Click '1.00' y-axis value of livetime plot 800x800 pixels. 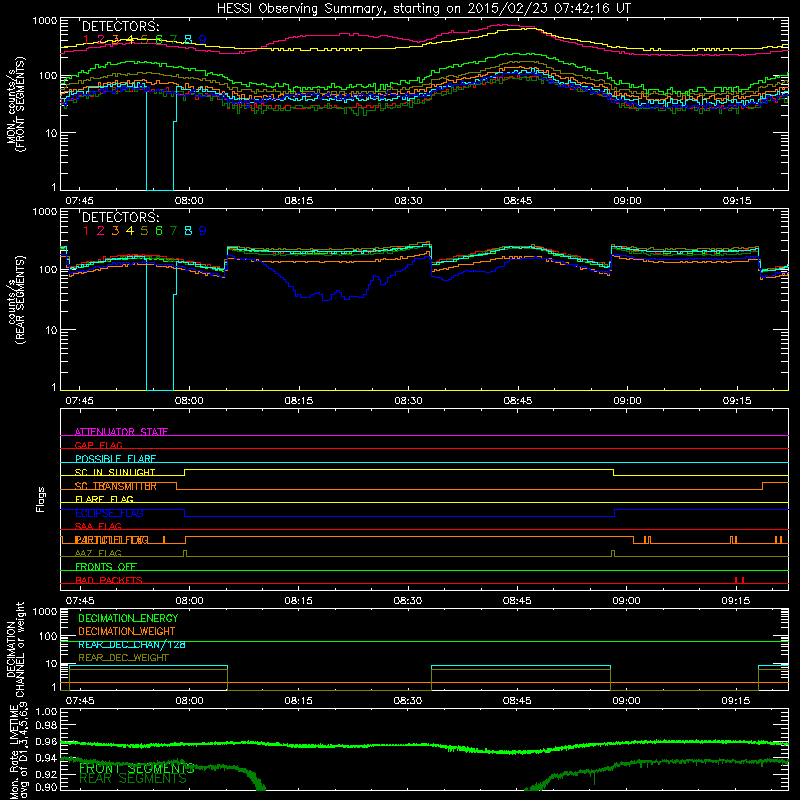coord(46,711)
